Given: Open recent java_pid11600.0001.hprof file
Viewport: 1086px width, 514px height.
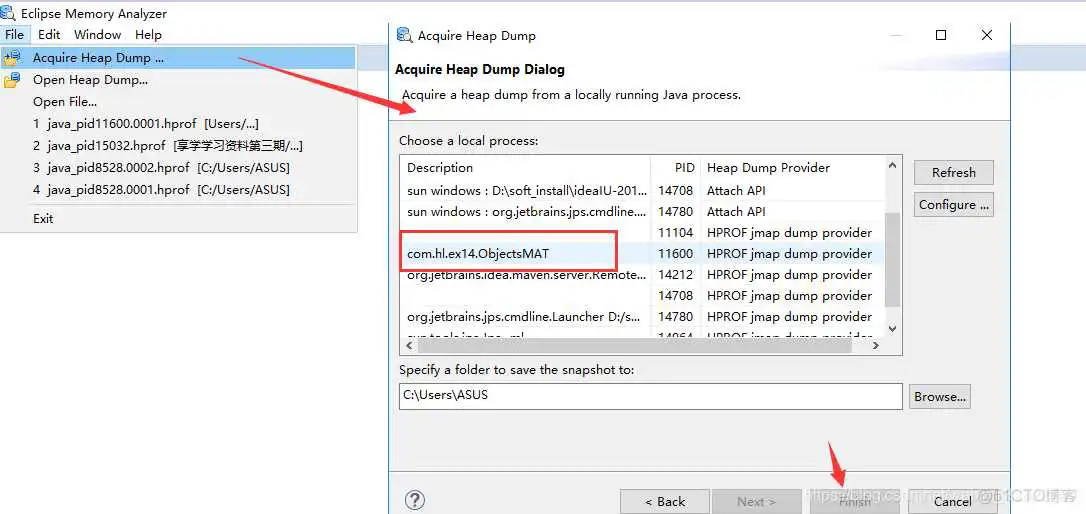Looking at the screenshot, I should pyautogui.click(x=145, y=124).
